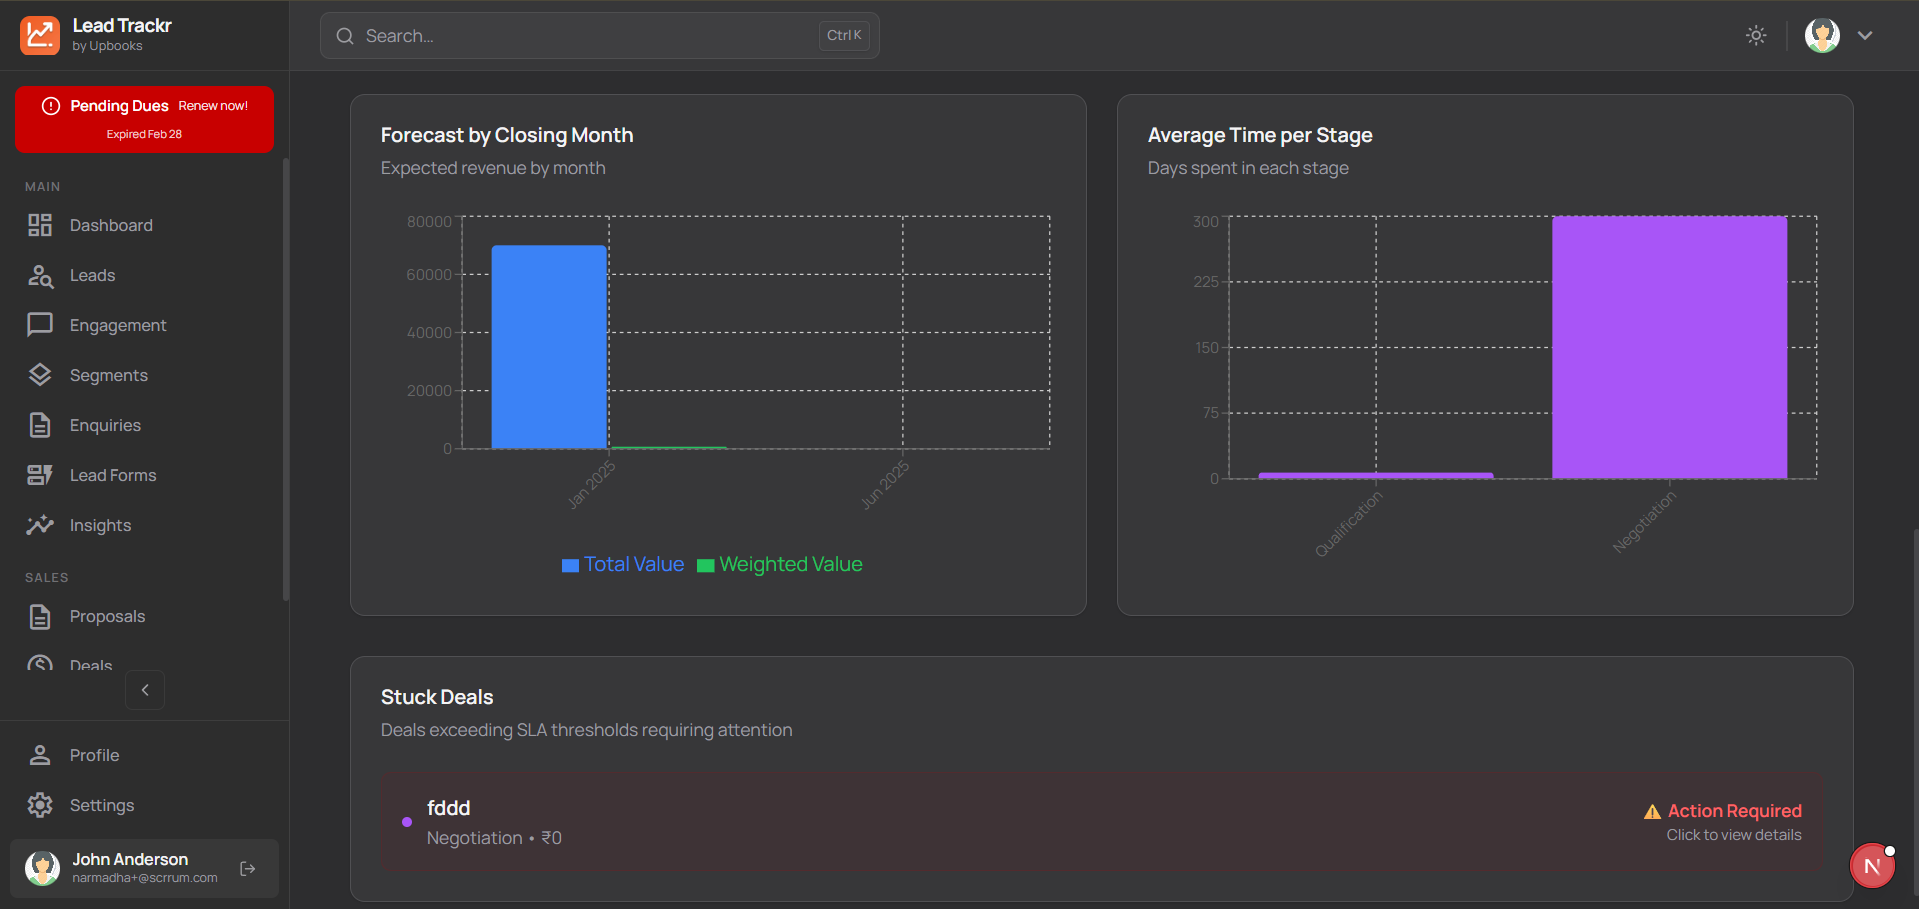This screenshot has height=909, width=1919.
Task: Select the Dashboard icon in sidebar
Action: click(x=40, y=225)
